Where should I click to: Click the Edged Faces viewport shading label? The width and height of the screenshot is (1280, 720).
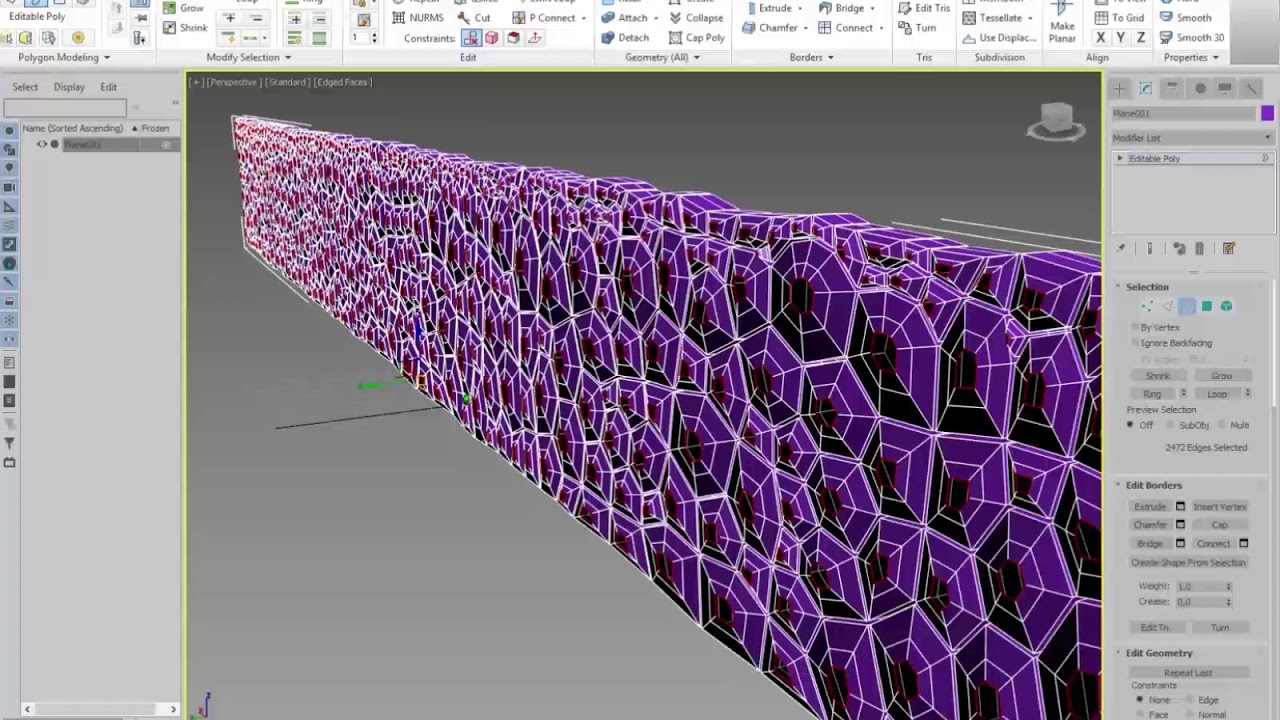click(x=342, y=82)
